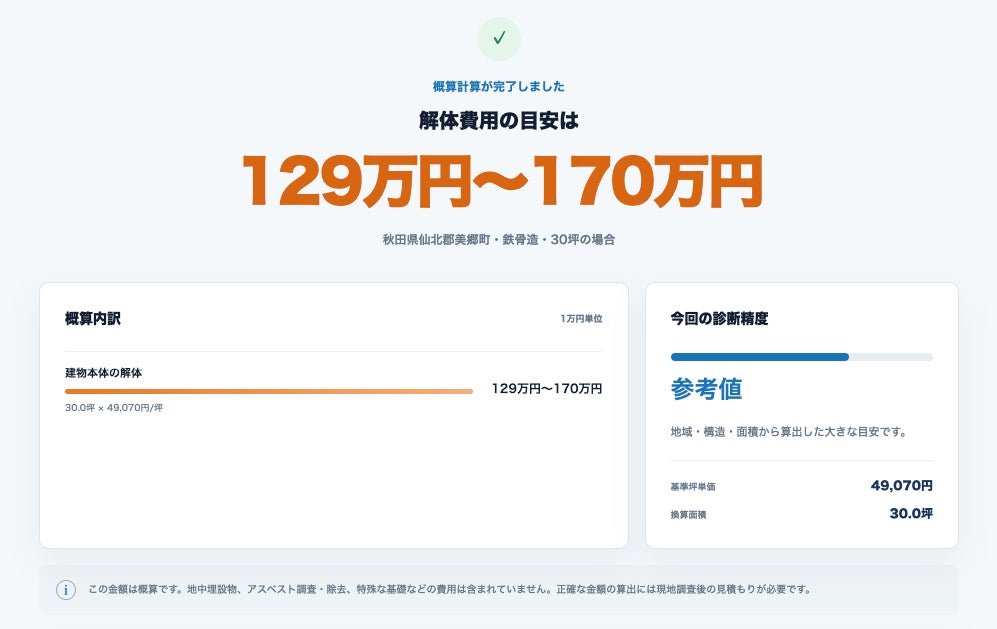Click the green checkmark completion icon
This screenshot has width=997, height=629.
tap(499, 39)
